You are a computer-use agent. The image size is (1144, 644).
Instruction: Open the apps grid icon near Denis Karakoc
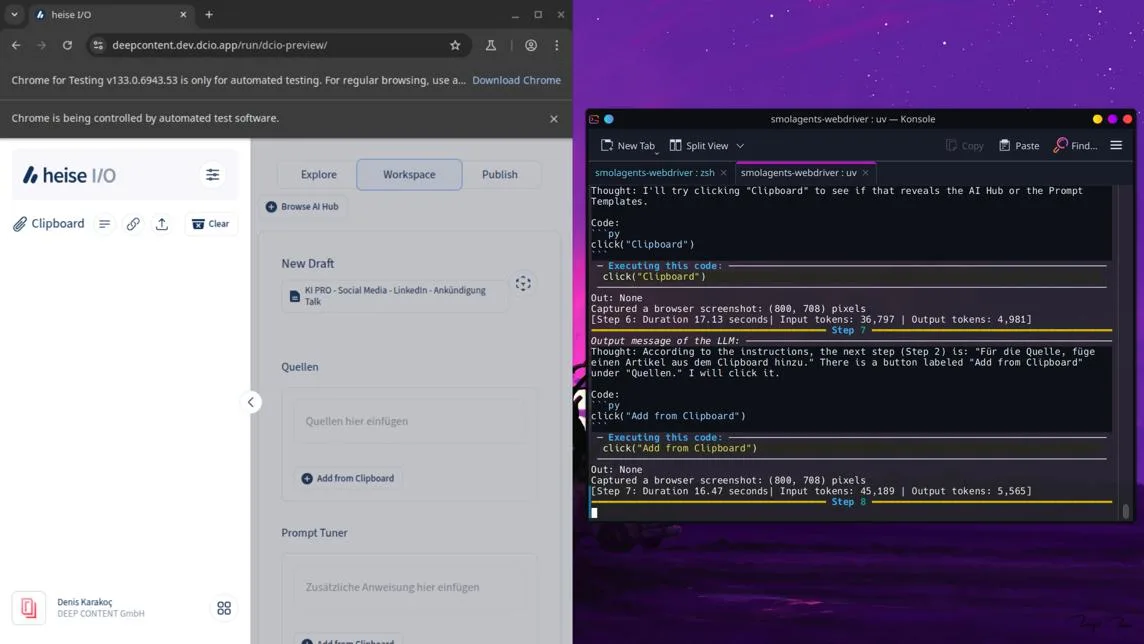[x=224, y=608]
